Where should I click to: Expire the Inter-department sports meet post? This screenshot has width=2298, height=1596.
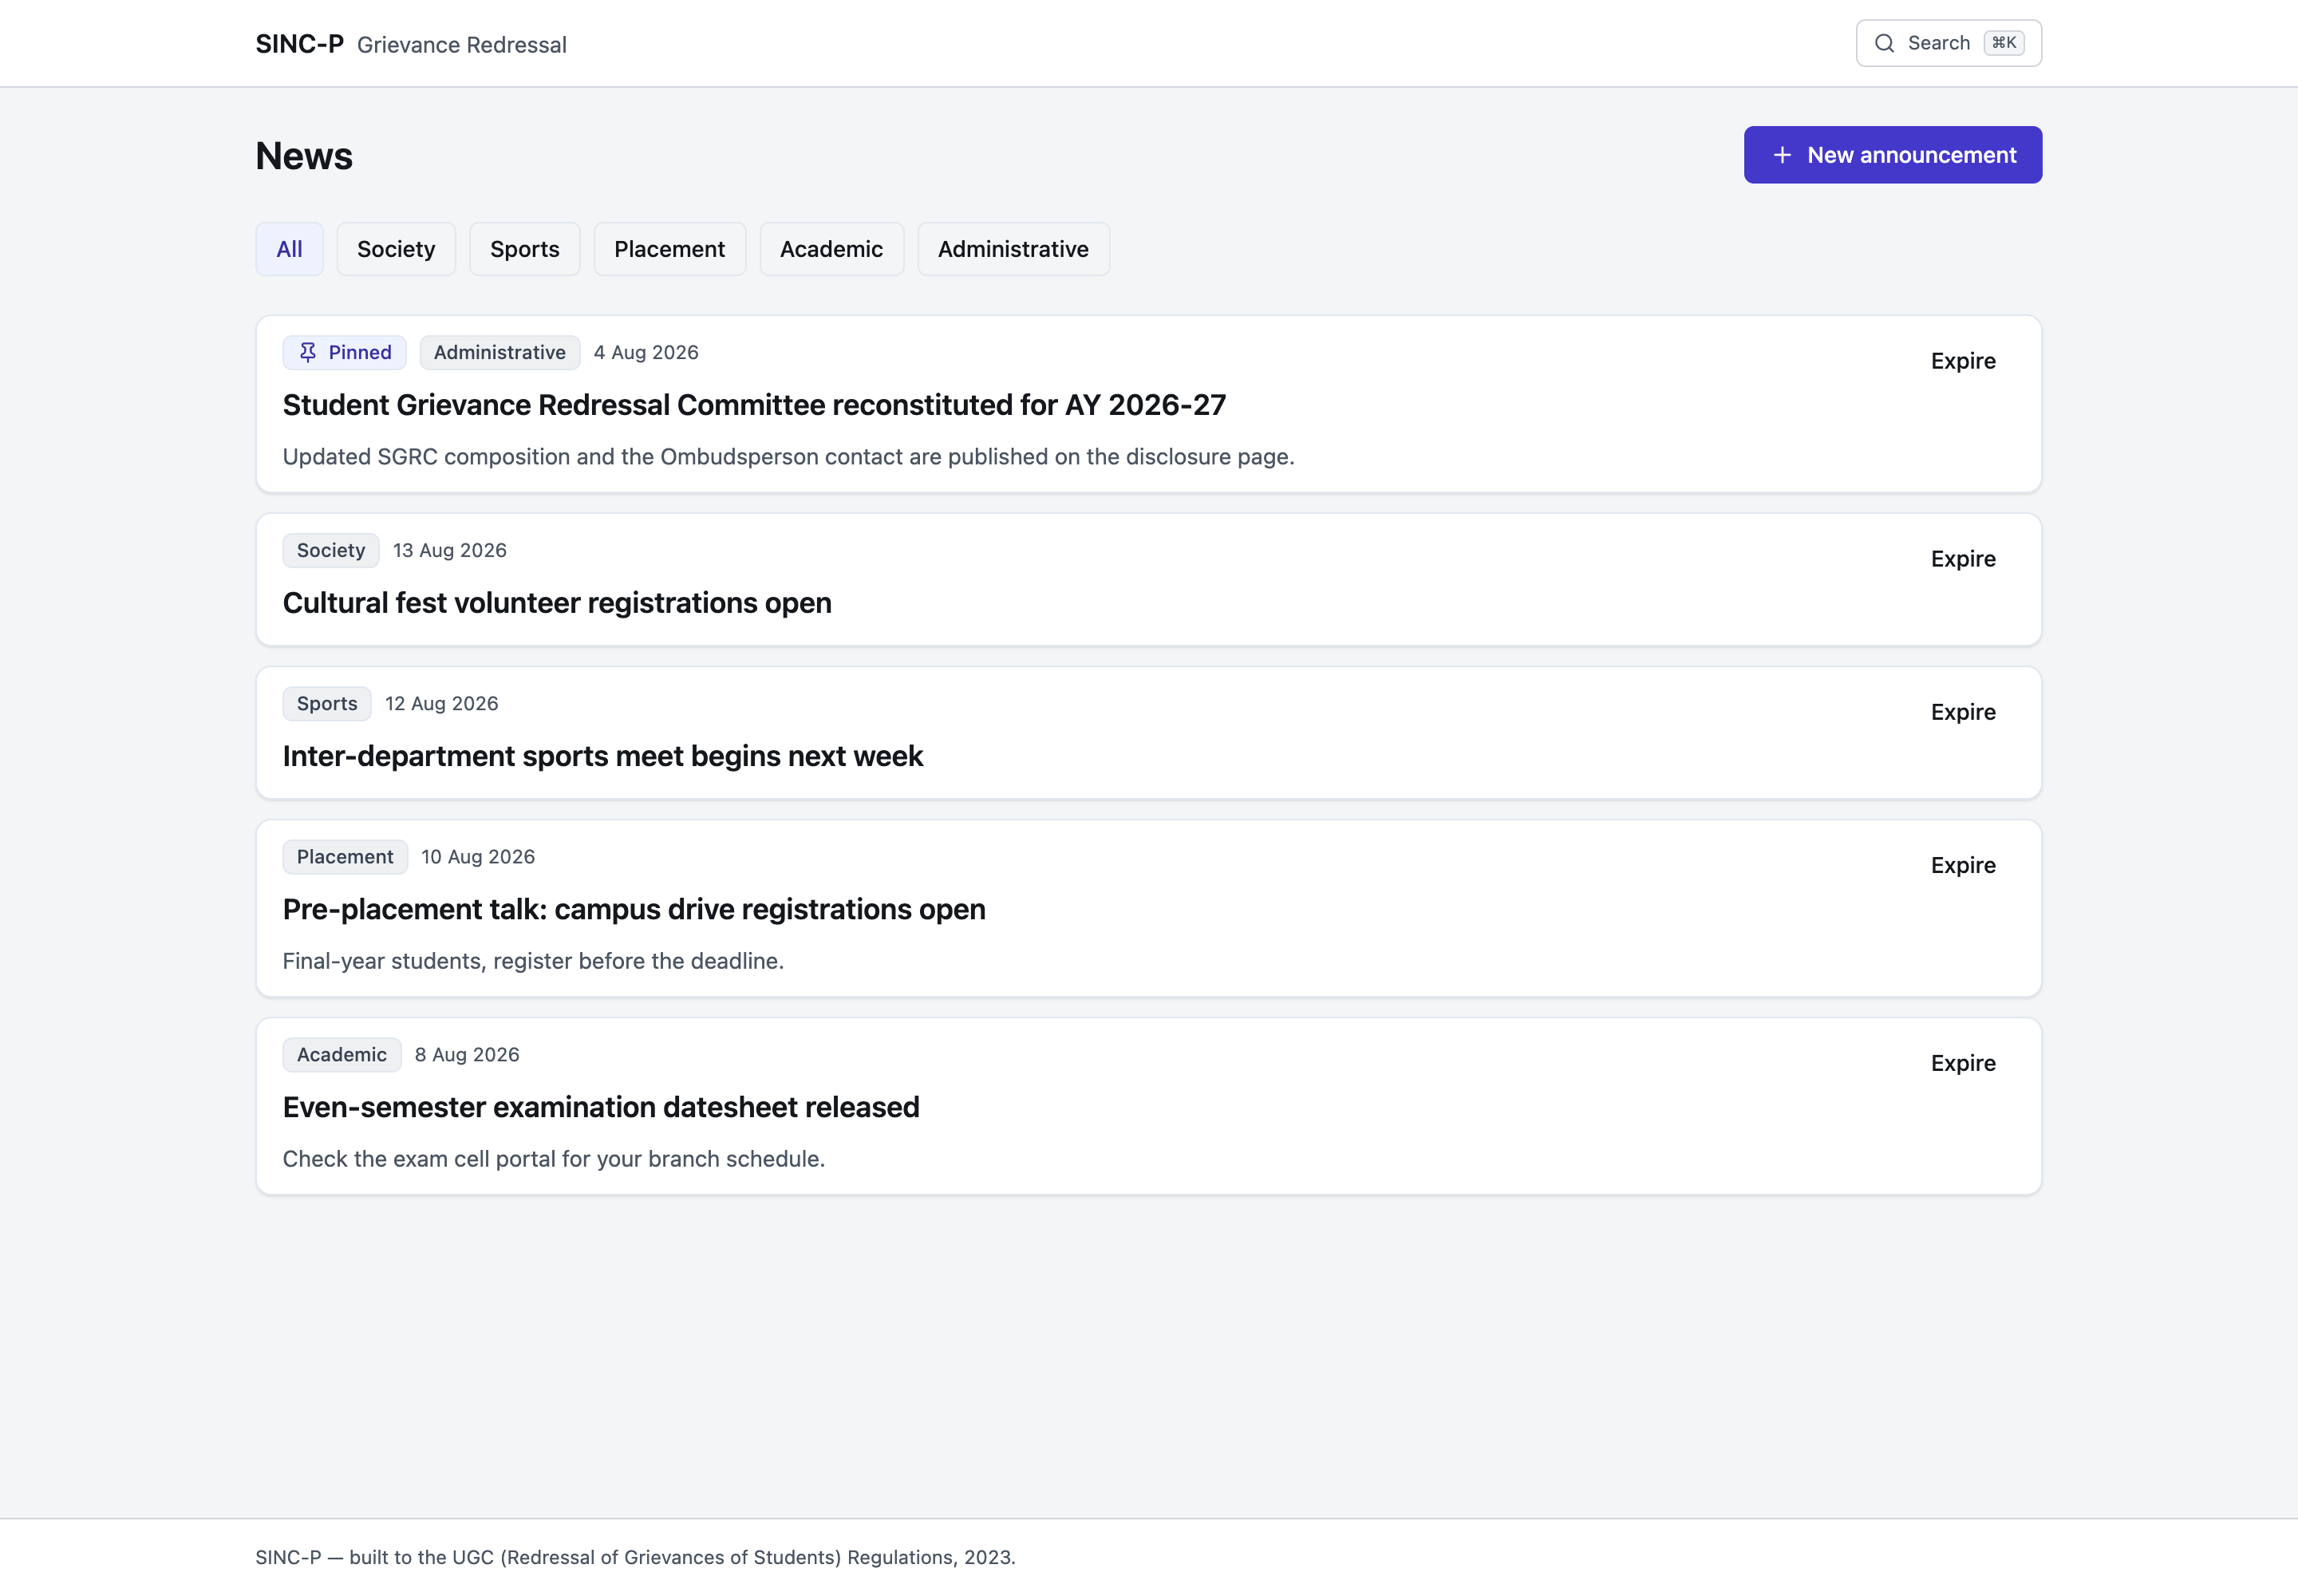(x=1962, y=712)
